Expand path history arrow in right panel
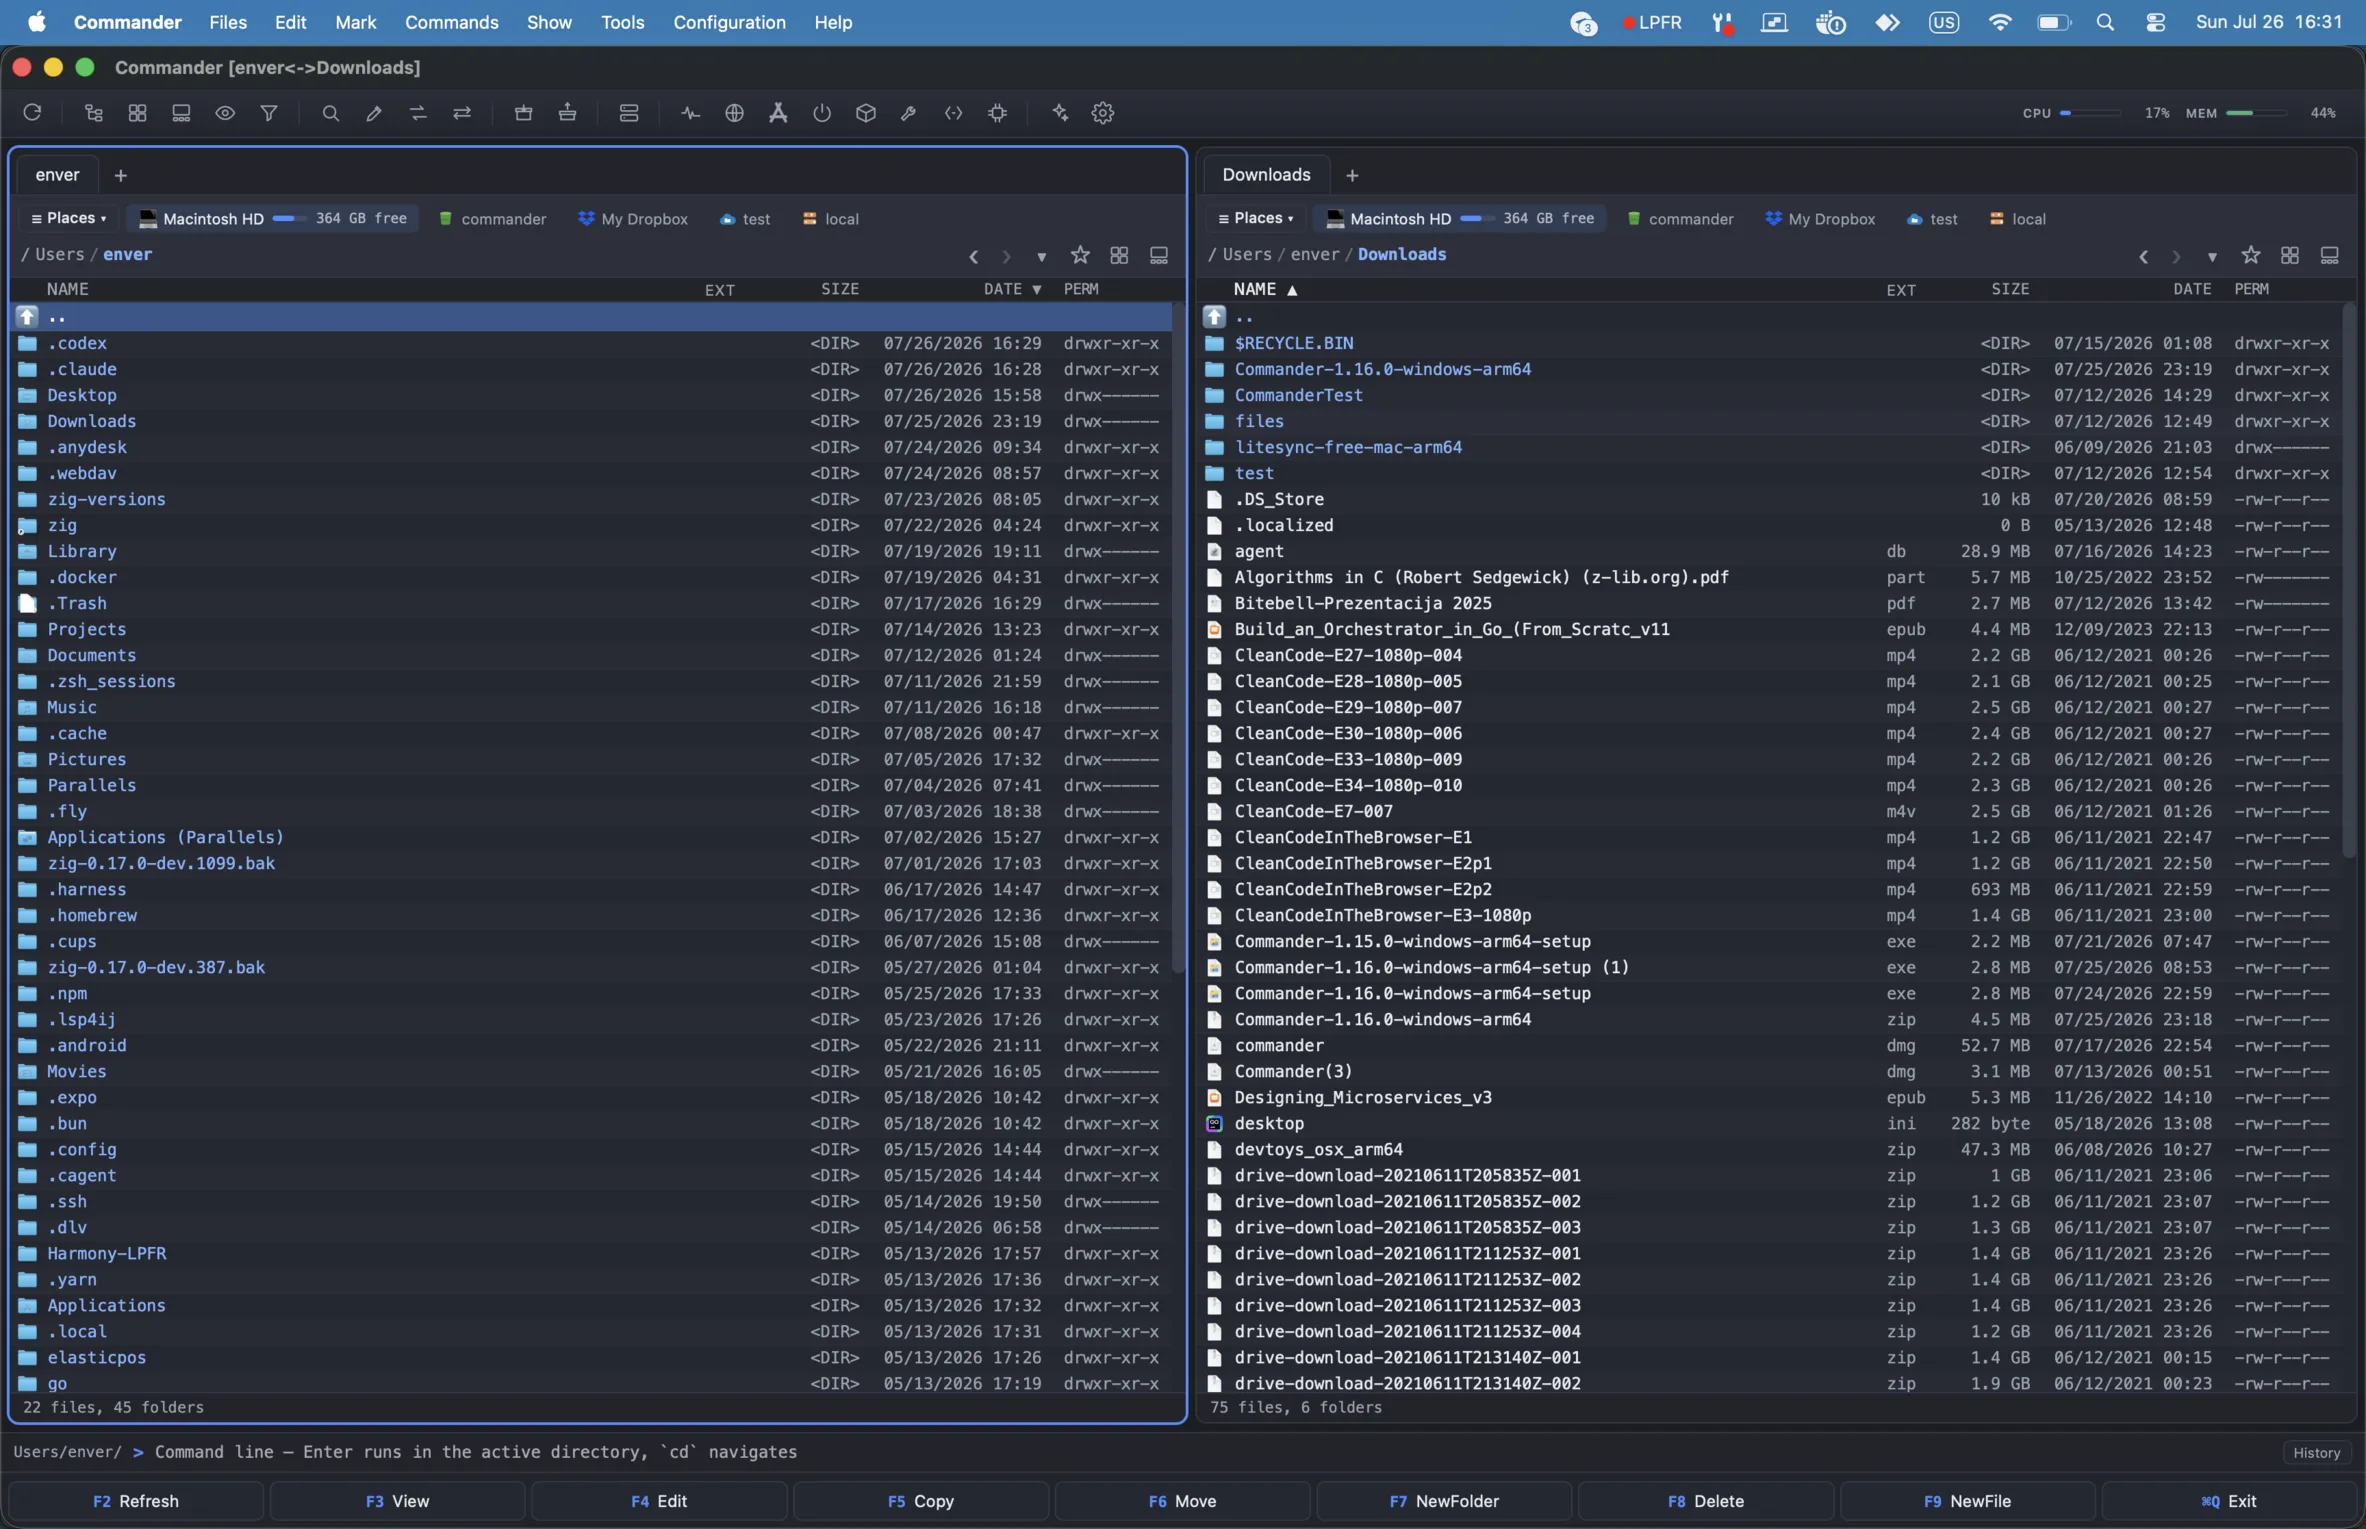This screenshot has width=2366, height=1529. 2212,257
